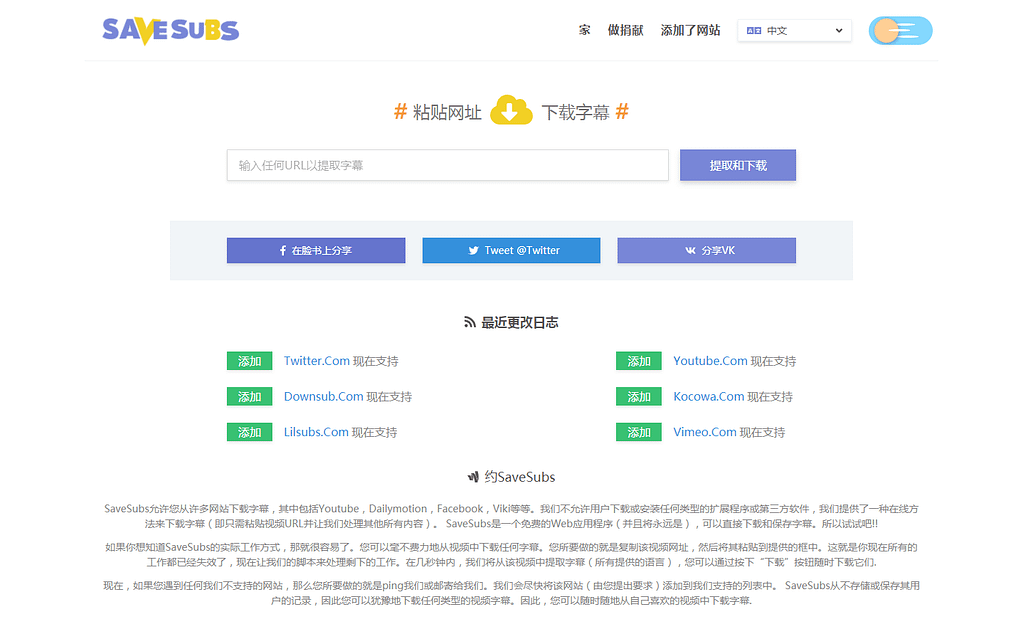Open the Lilsubs.Com link
1023x634 pixels.
tap(316, 432)
